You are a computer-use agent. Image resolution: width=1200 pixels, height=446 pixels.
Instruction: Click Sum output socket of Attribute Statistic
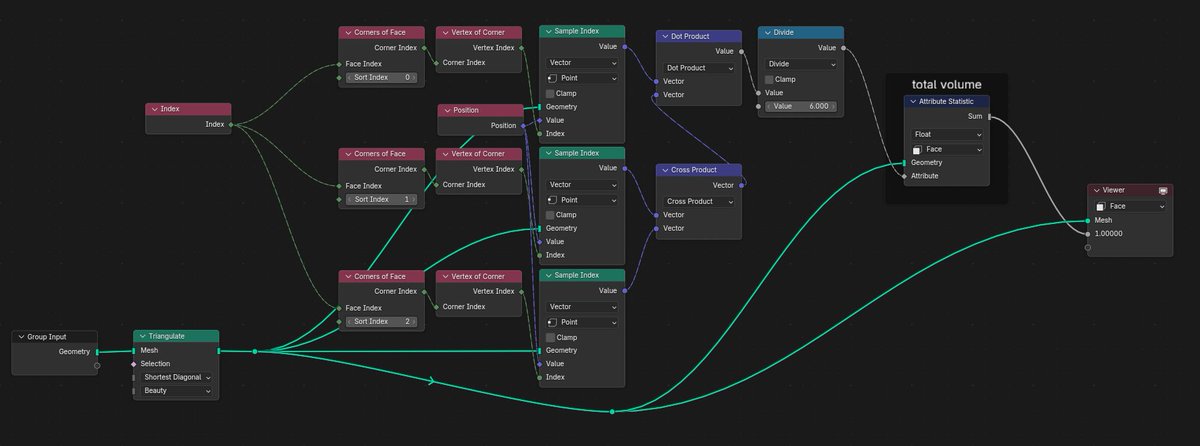click(990, 116)
